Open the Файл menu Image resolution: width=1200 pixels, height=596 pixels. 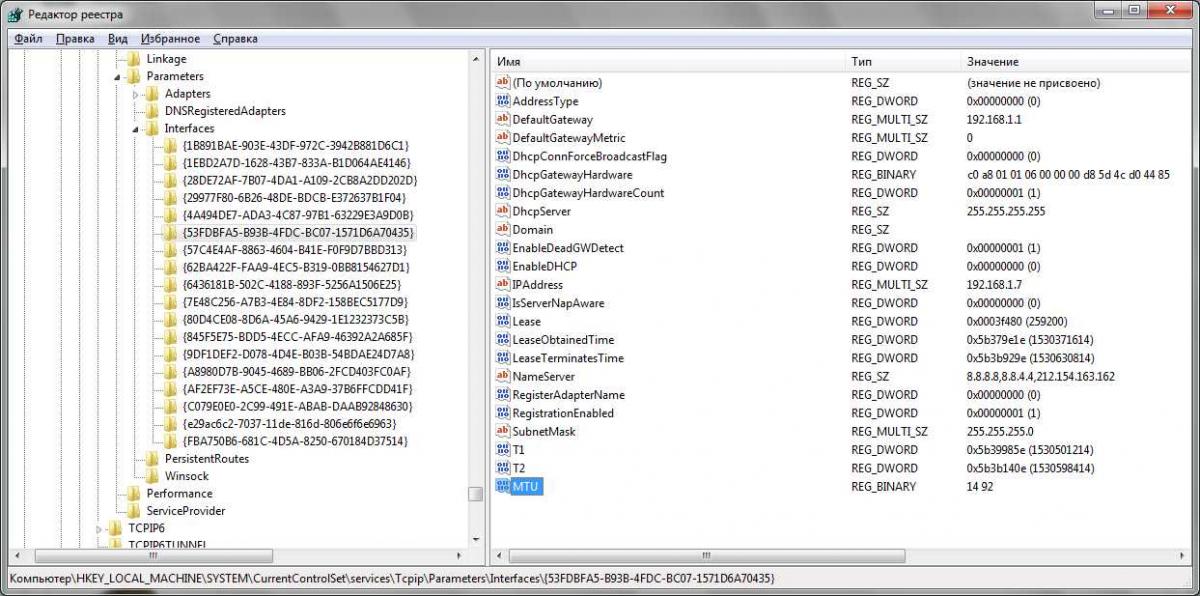[28, 39]
